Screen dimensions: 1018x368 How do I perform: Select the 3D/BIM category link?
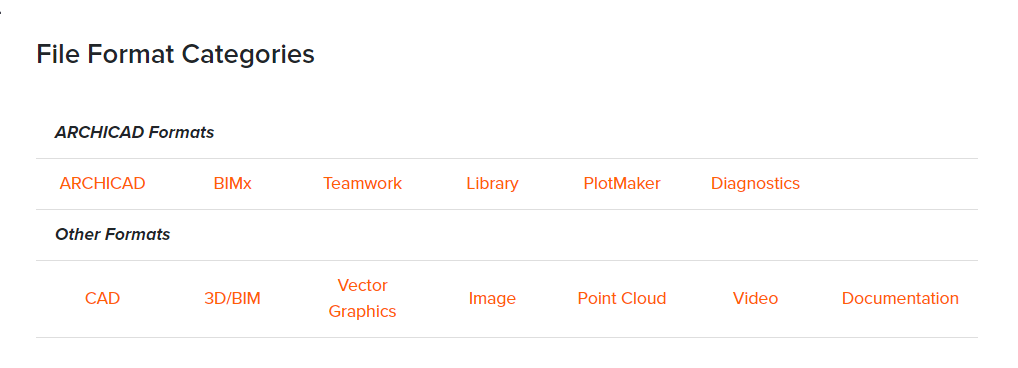[232, 299]
